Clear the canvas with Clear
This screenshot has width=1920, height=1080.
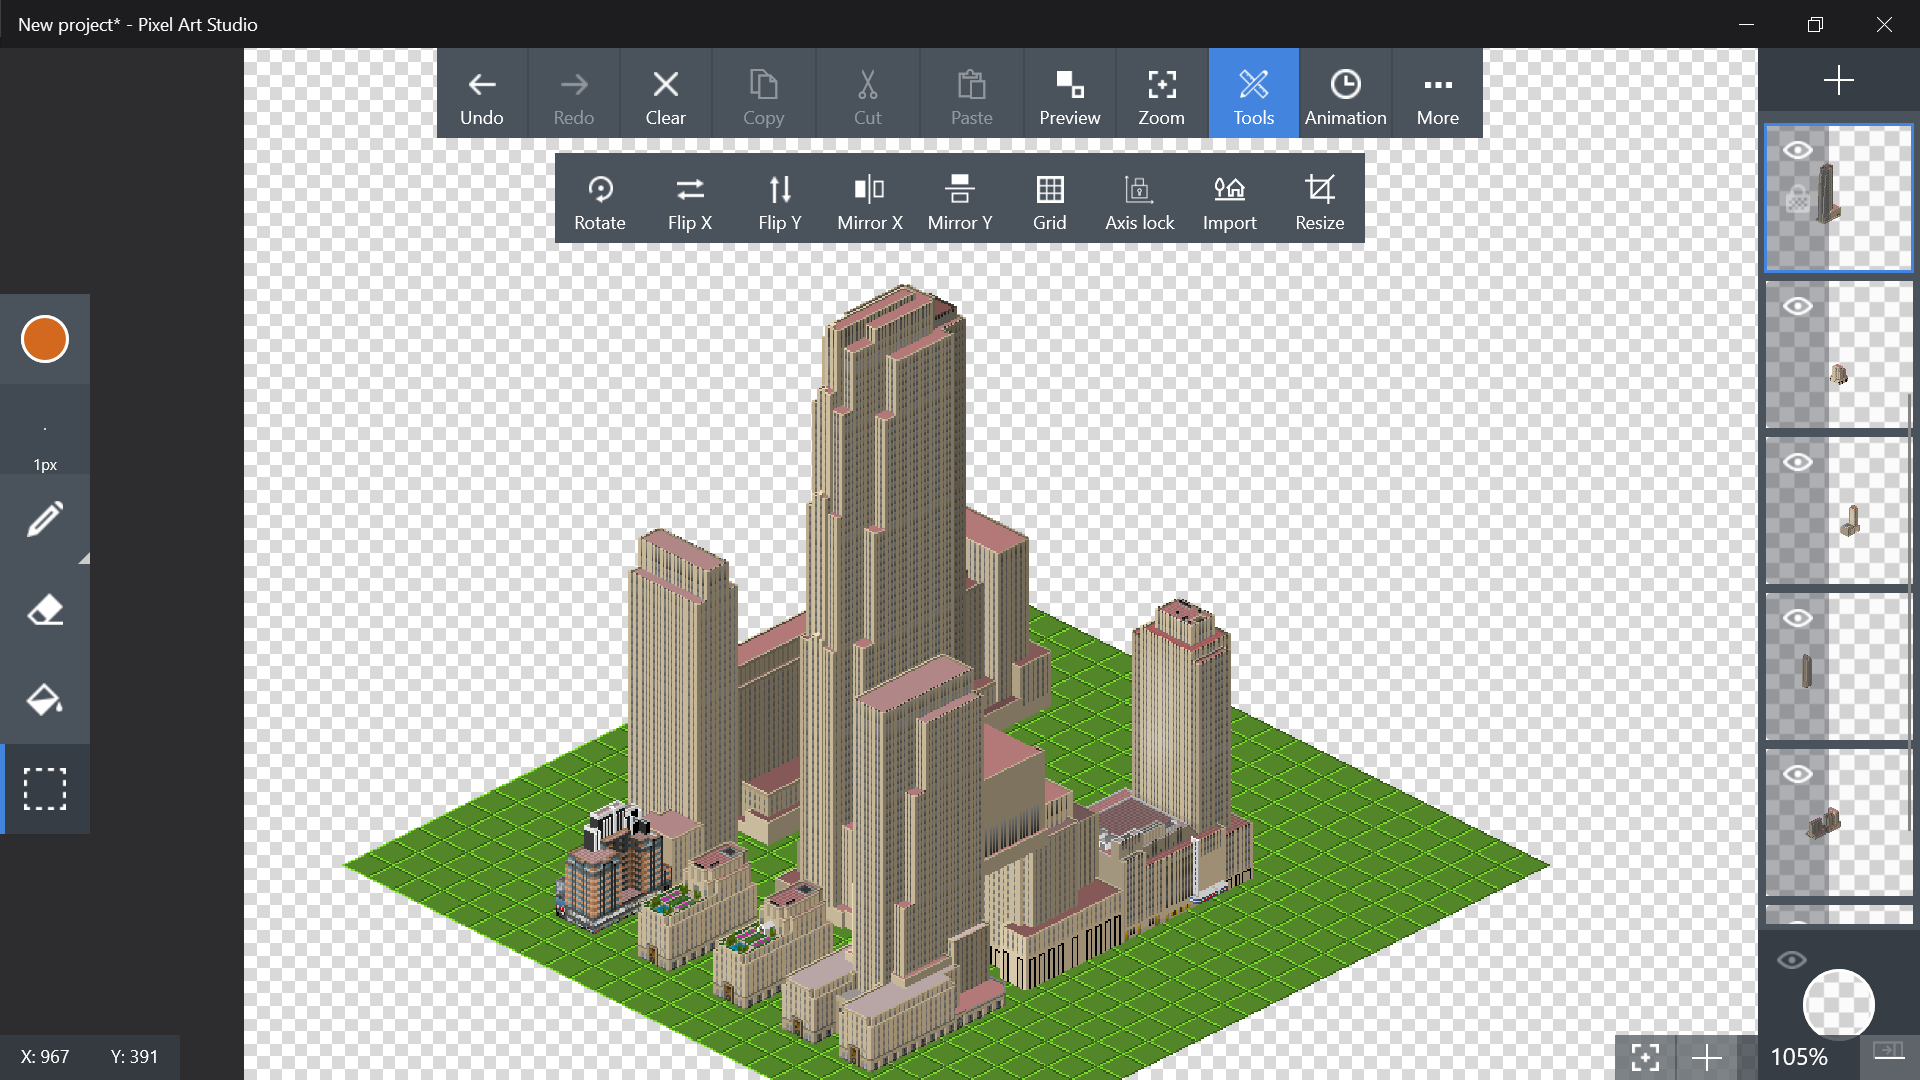click(x=666, y=94)
